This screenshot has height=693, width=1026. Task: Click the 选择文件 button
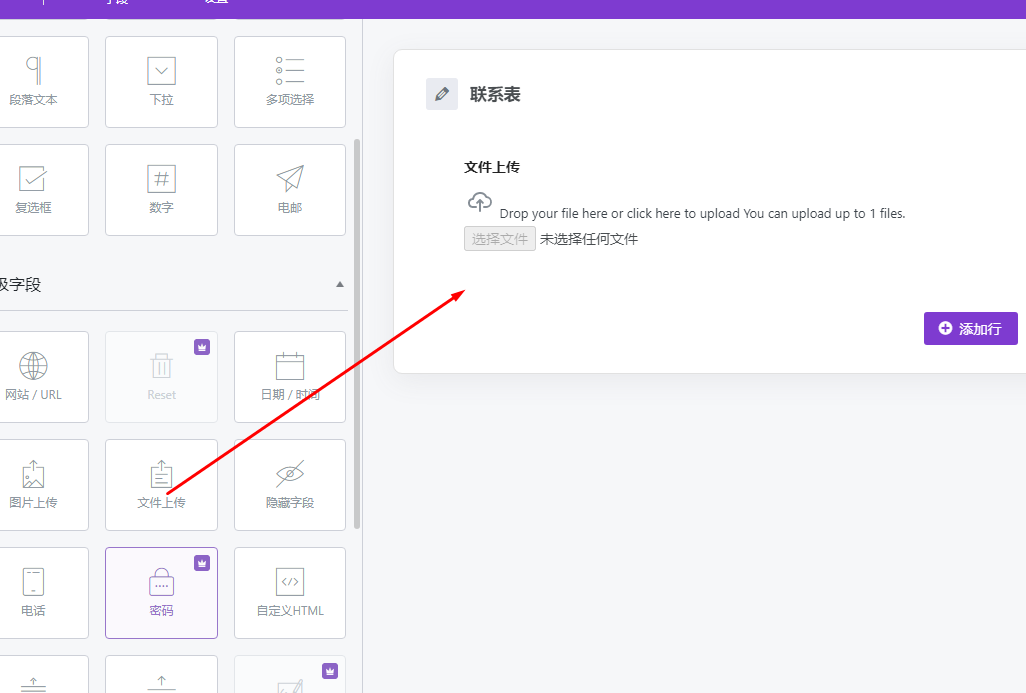coord(500,239)
